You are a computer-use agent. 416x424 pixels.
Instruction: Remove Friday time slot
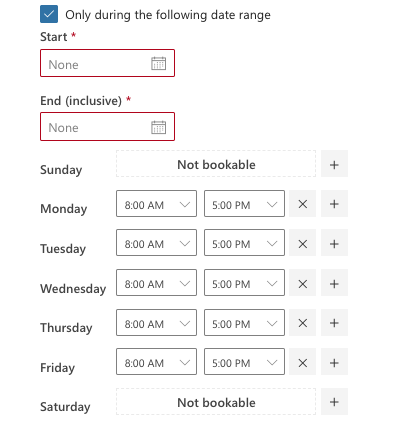(302, 362)
